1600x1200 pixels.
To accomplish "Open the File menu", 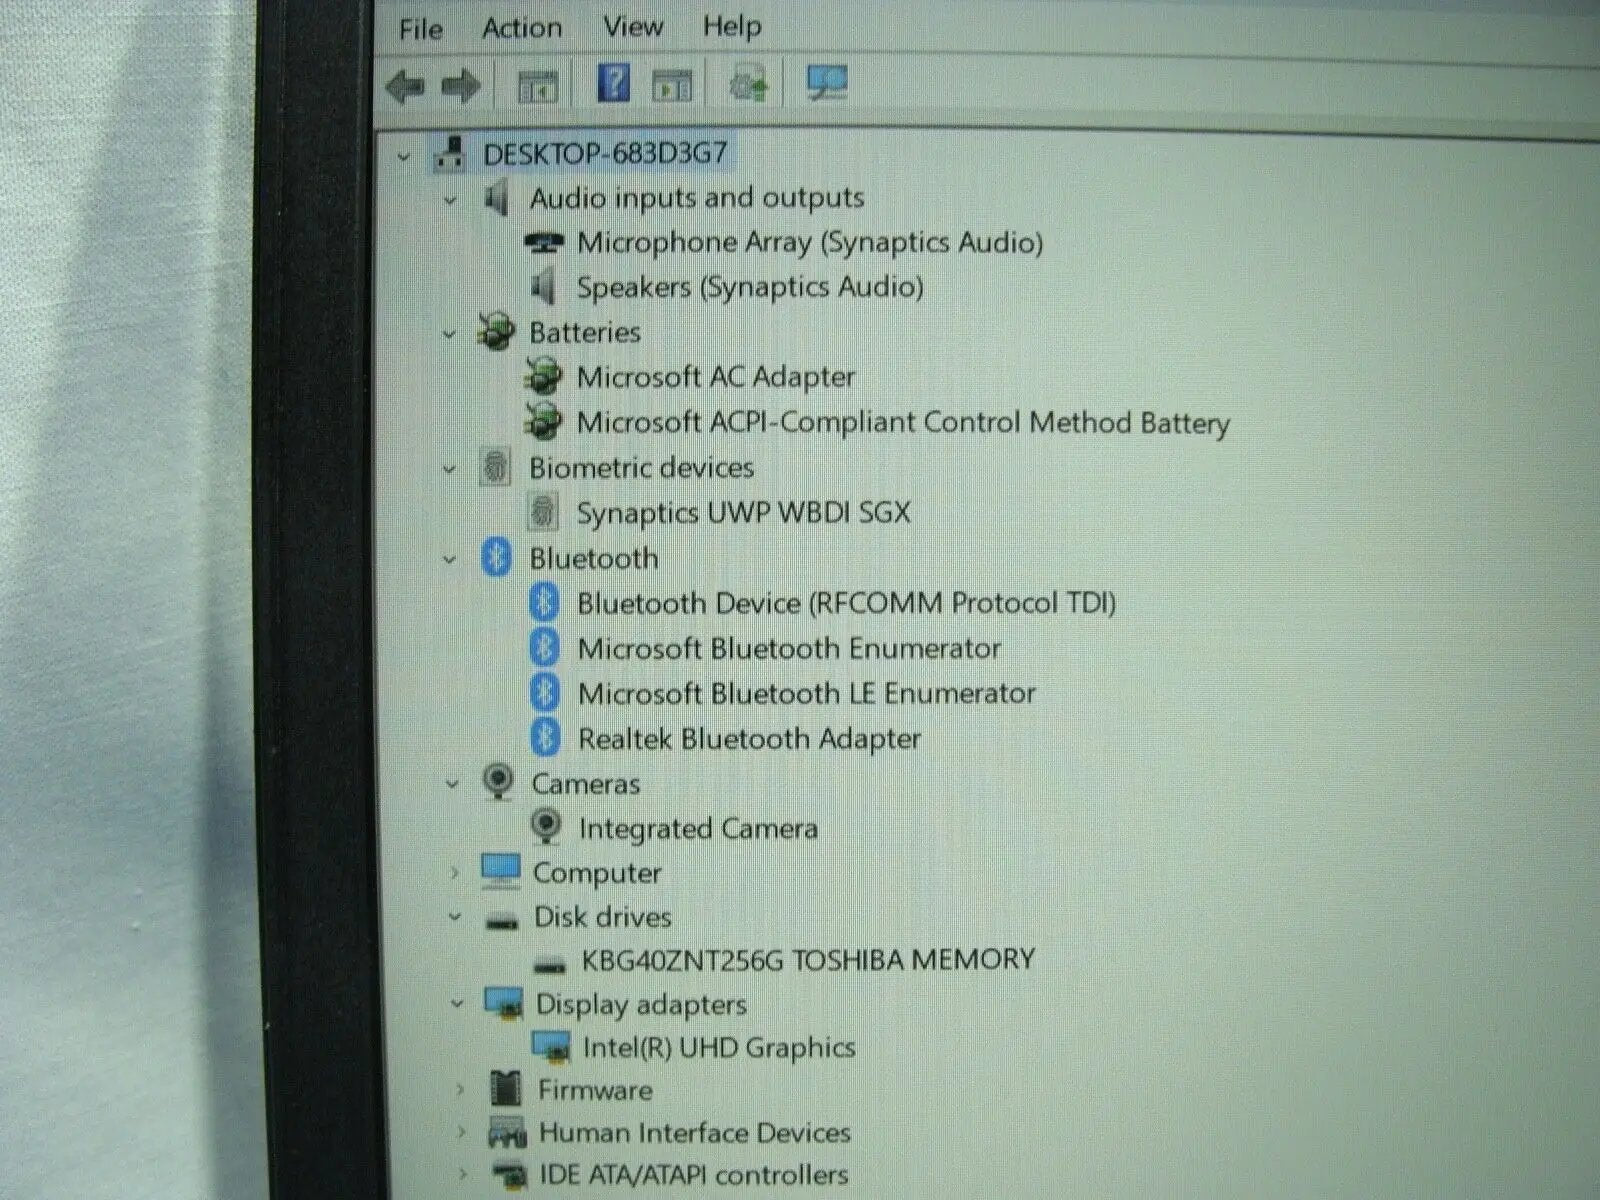I will coord(420,29).
